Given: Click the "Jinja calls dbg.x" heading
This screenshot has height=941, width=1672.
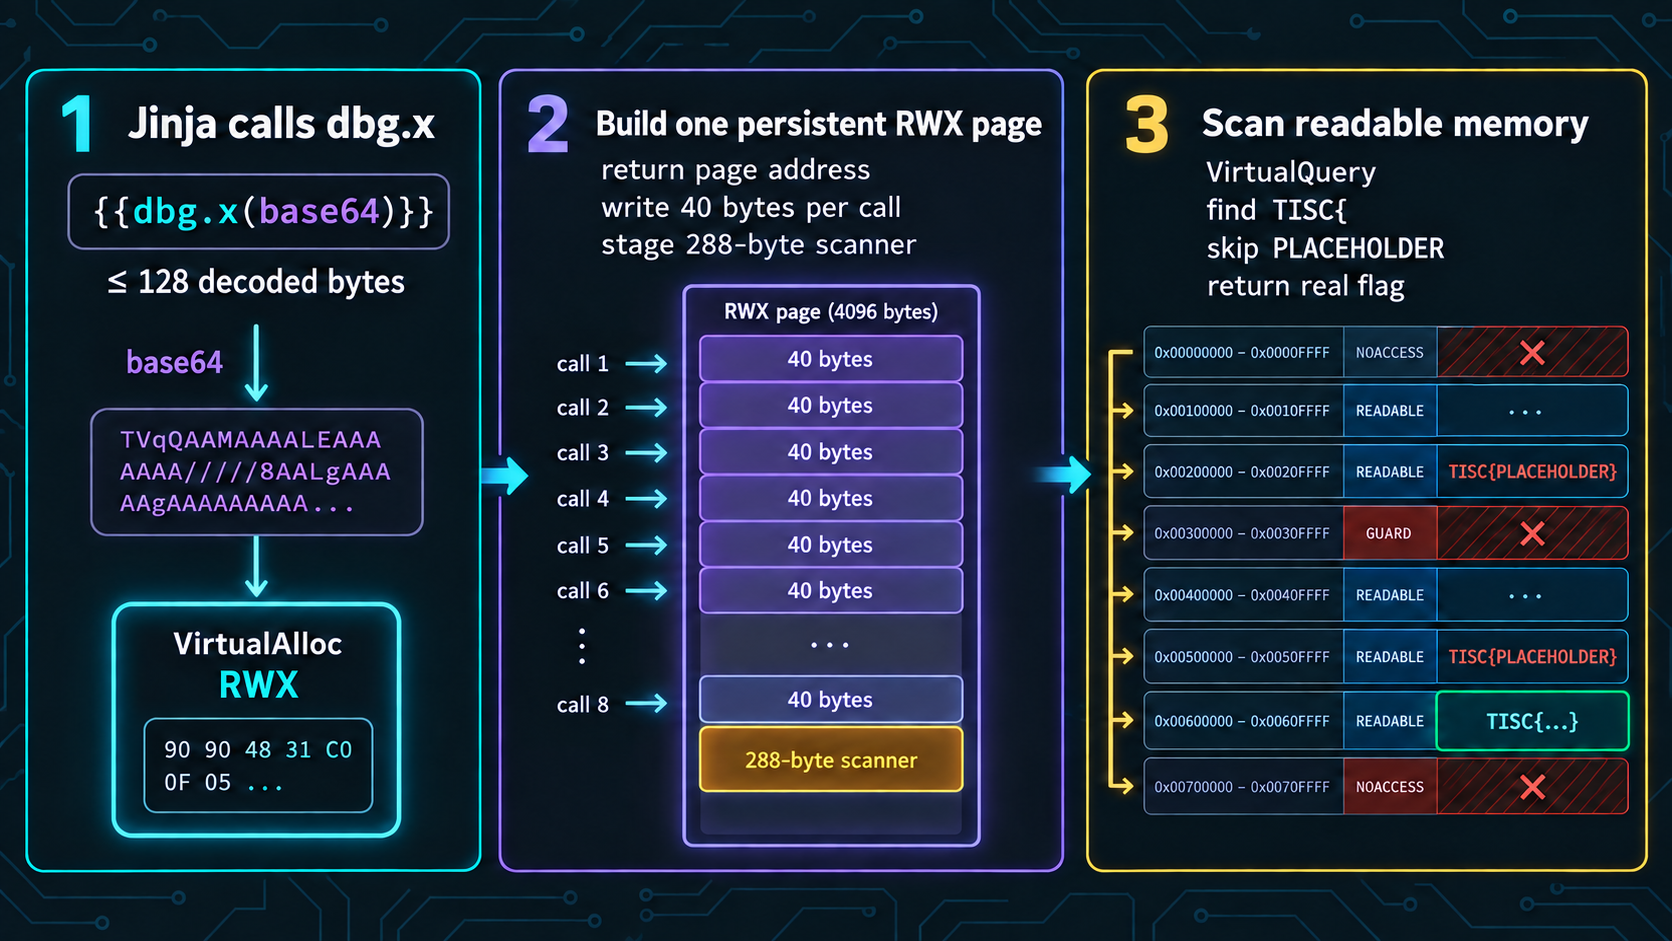Looking at the screenshot, I should point(281,124).
